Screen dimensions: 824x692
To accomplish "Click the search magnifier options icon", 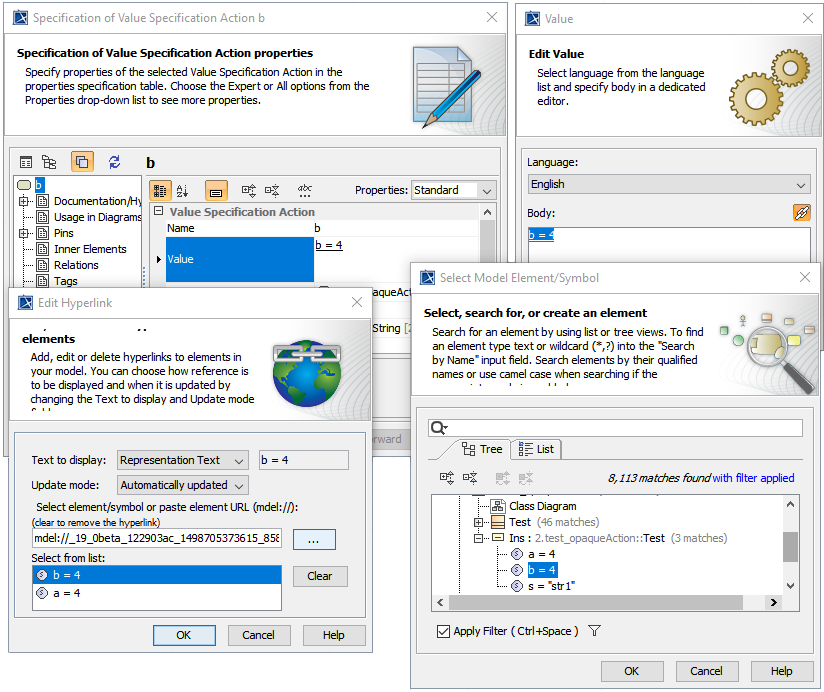I will 439,428.
